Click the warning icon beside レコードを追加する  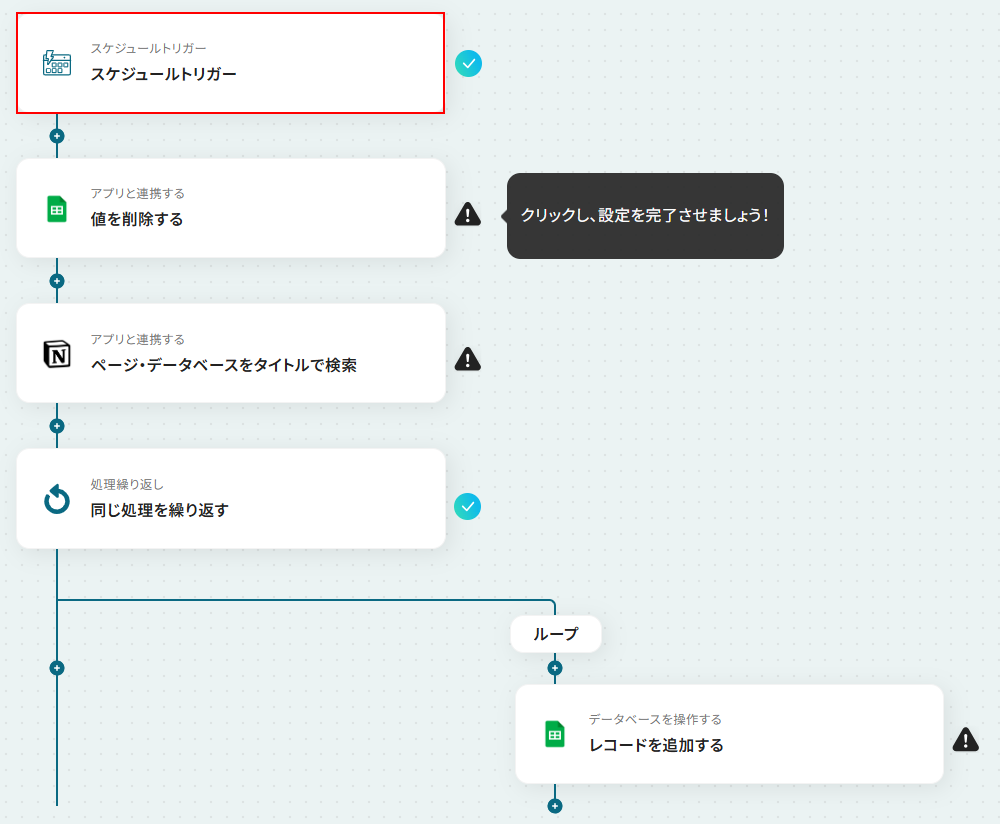coord(966,740)
